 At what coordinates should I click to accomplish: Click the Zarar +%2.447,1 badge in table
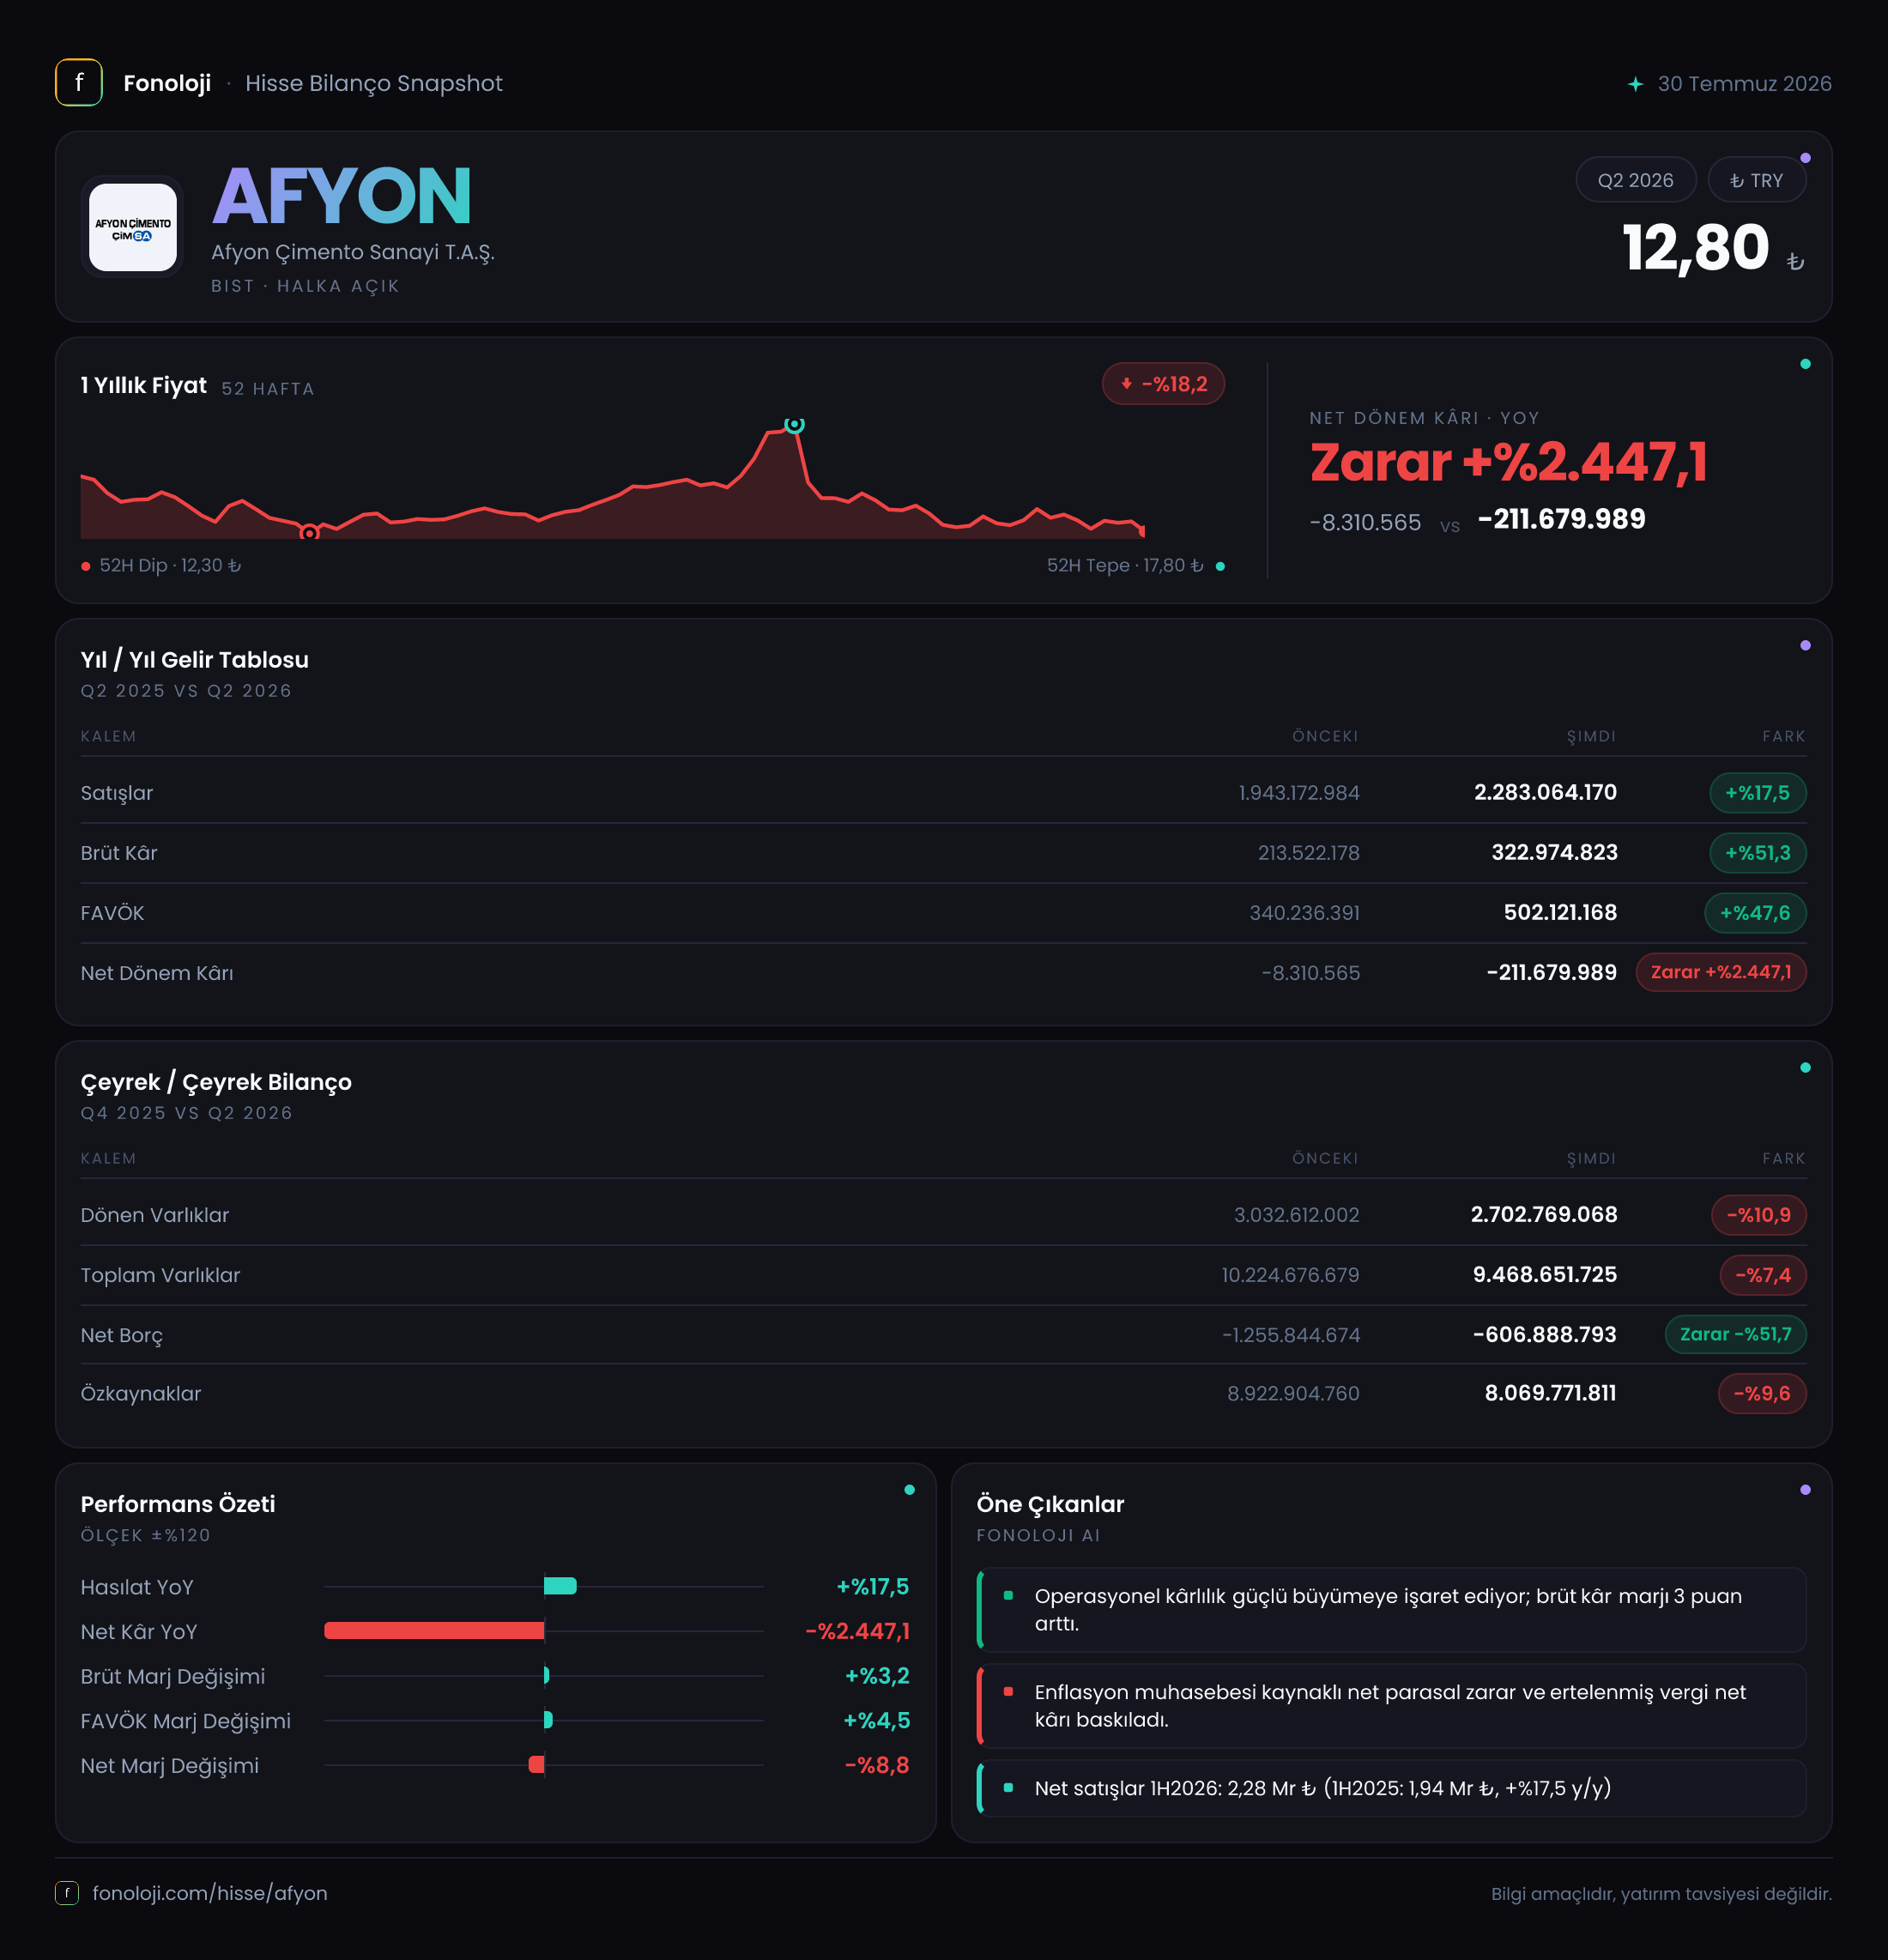1721,972
